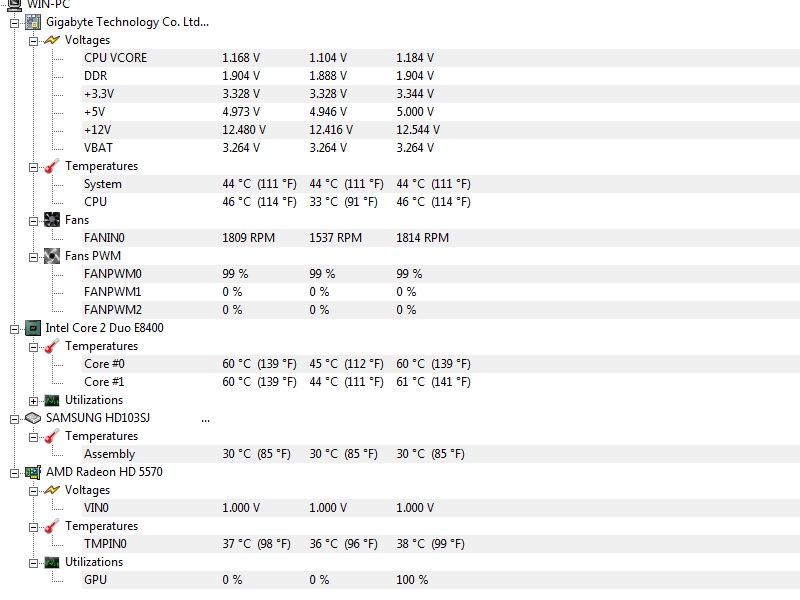800x600 pixels.
Task: Select the GPU utilization row
Action: (95, 580)
